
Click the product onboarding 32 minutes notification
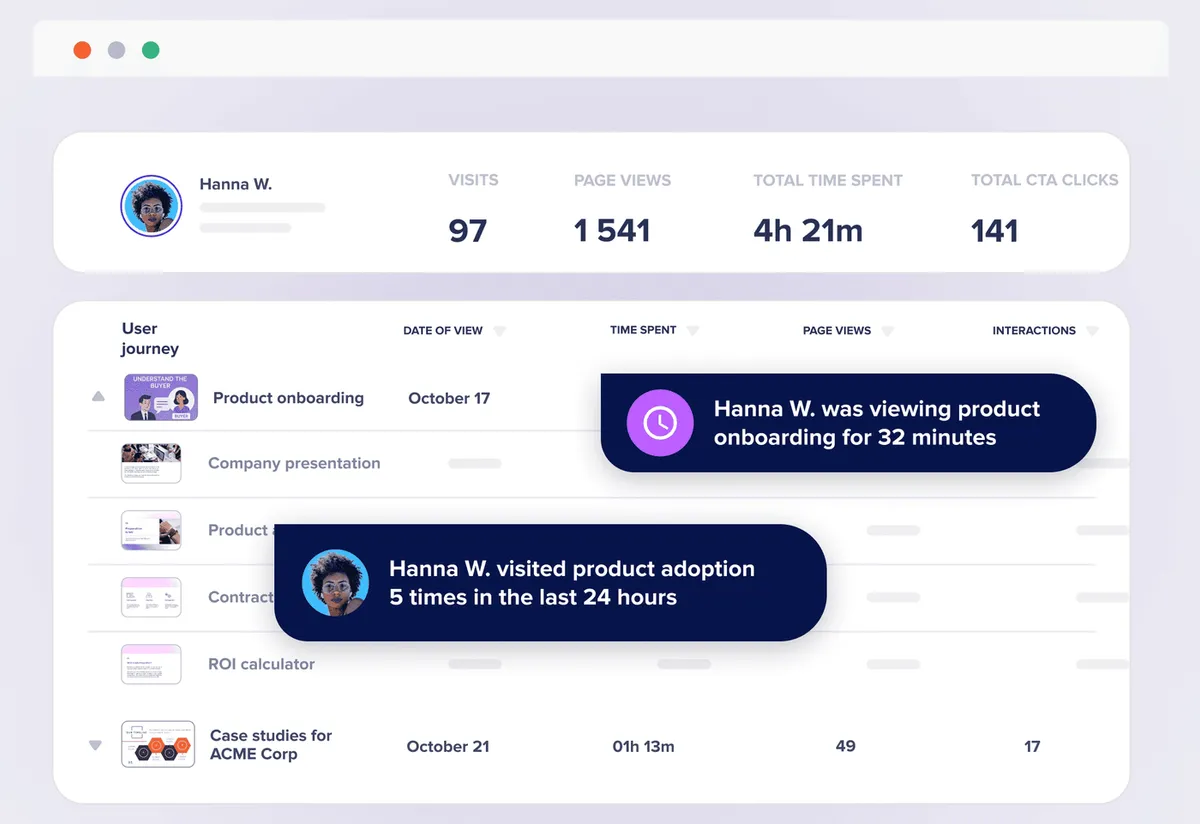tap(848, 423)
